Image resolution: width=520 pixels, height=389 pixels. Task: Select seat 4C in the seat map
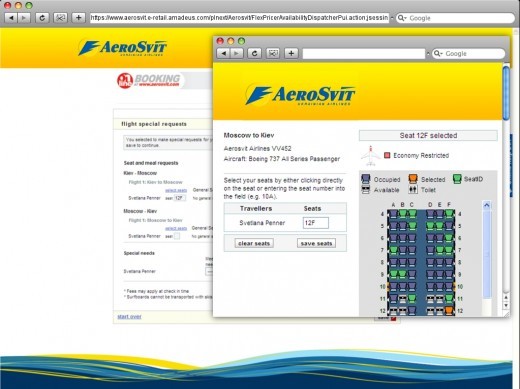pyautogui.click(x=412, y=214)
